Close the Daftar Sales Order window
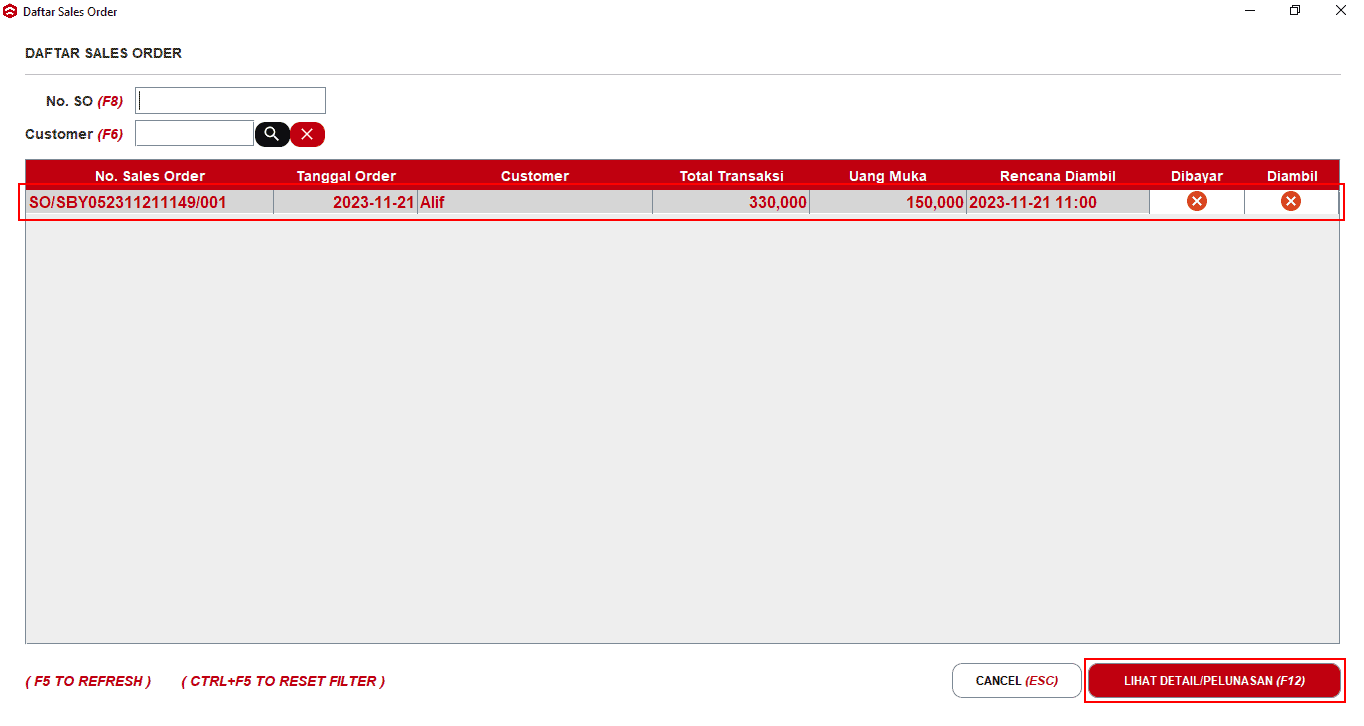The height and width of the screenshot is (726, 1364). 1341,11
